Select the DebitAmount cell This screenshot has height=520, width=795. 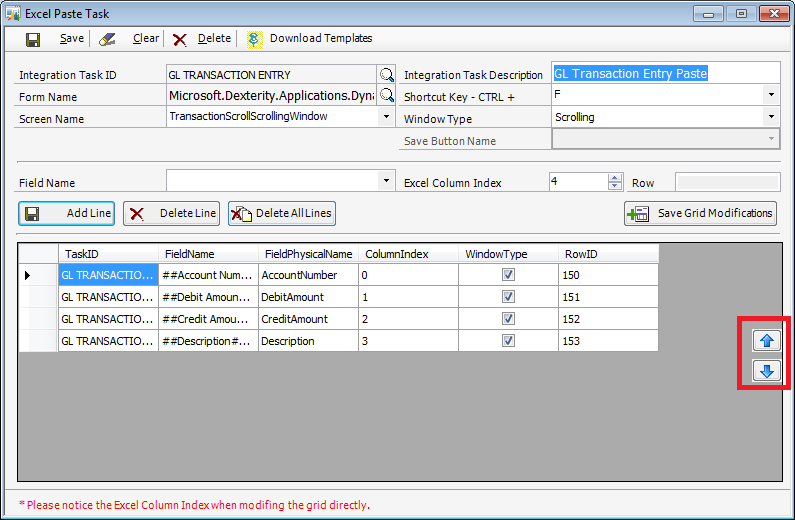308,297
